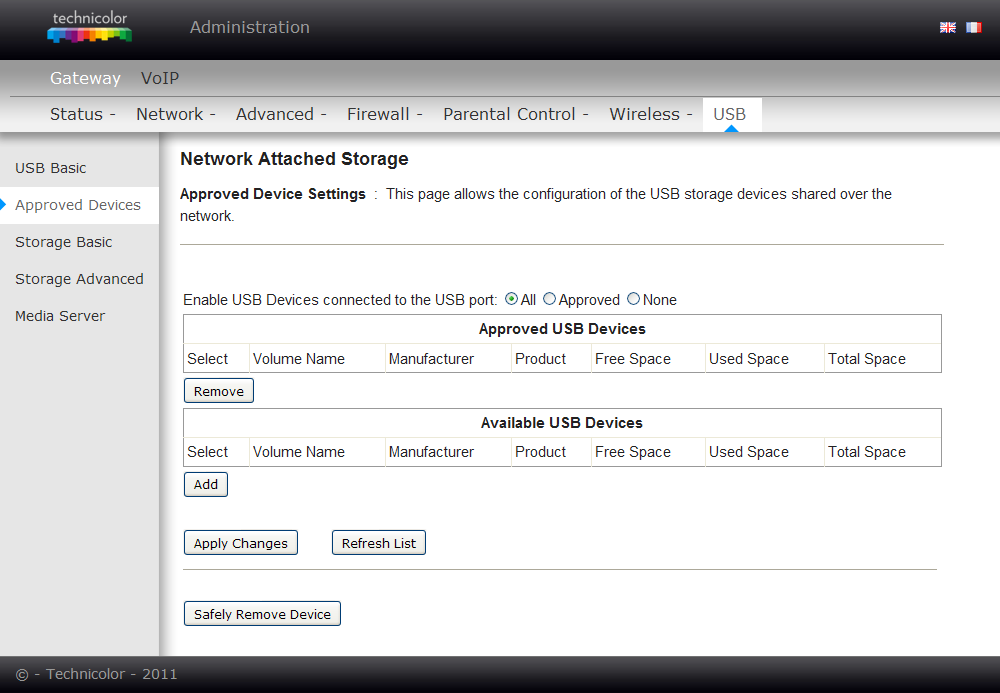This screenshot has width=1000, height=693.
Task: Go to the Gateway section
Action: (85, 78)
